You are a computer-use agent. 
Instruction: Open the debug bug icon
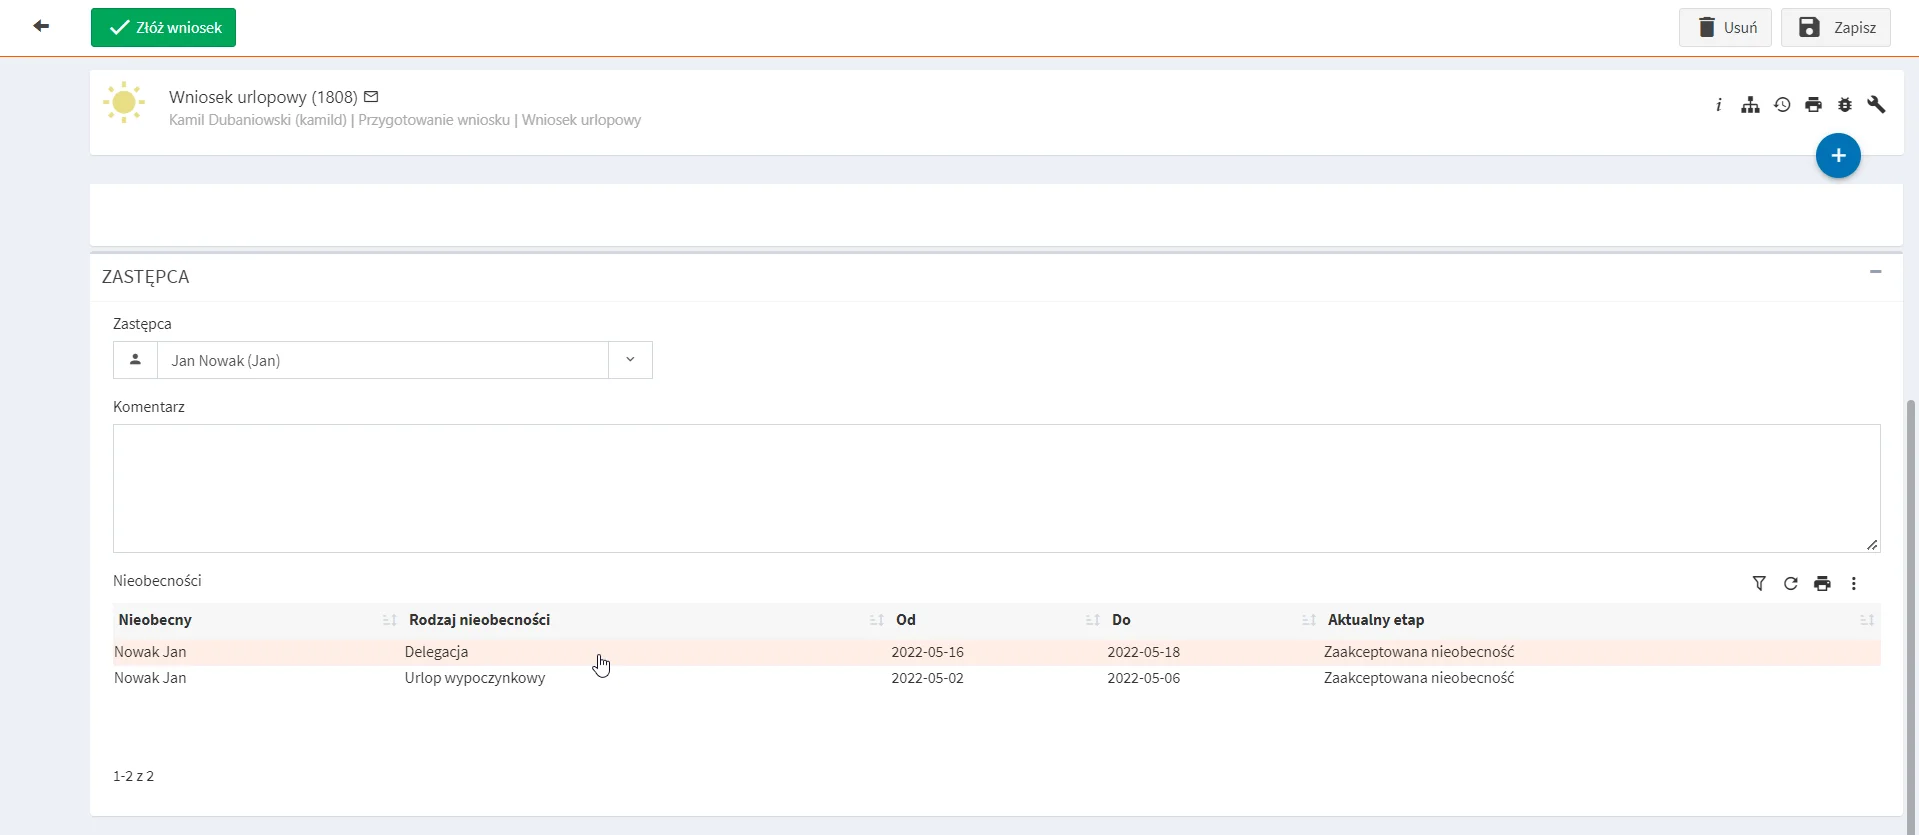[x=1845, y=105]
